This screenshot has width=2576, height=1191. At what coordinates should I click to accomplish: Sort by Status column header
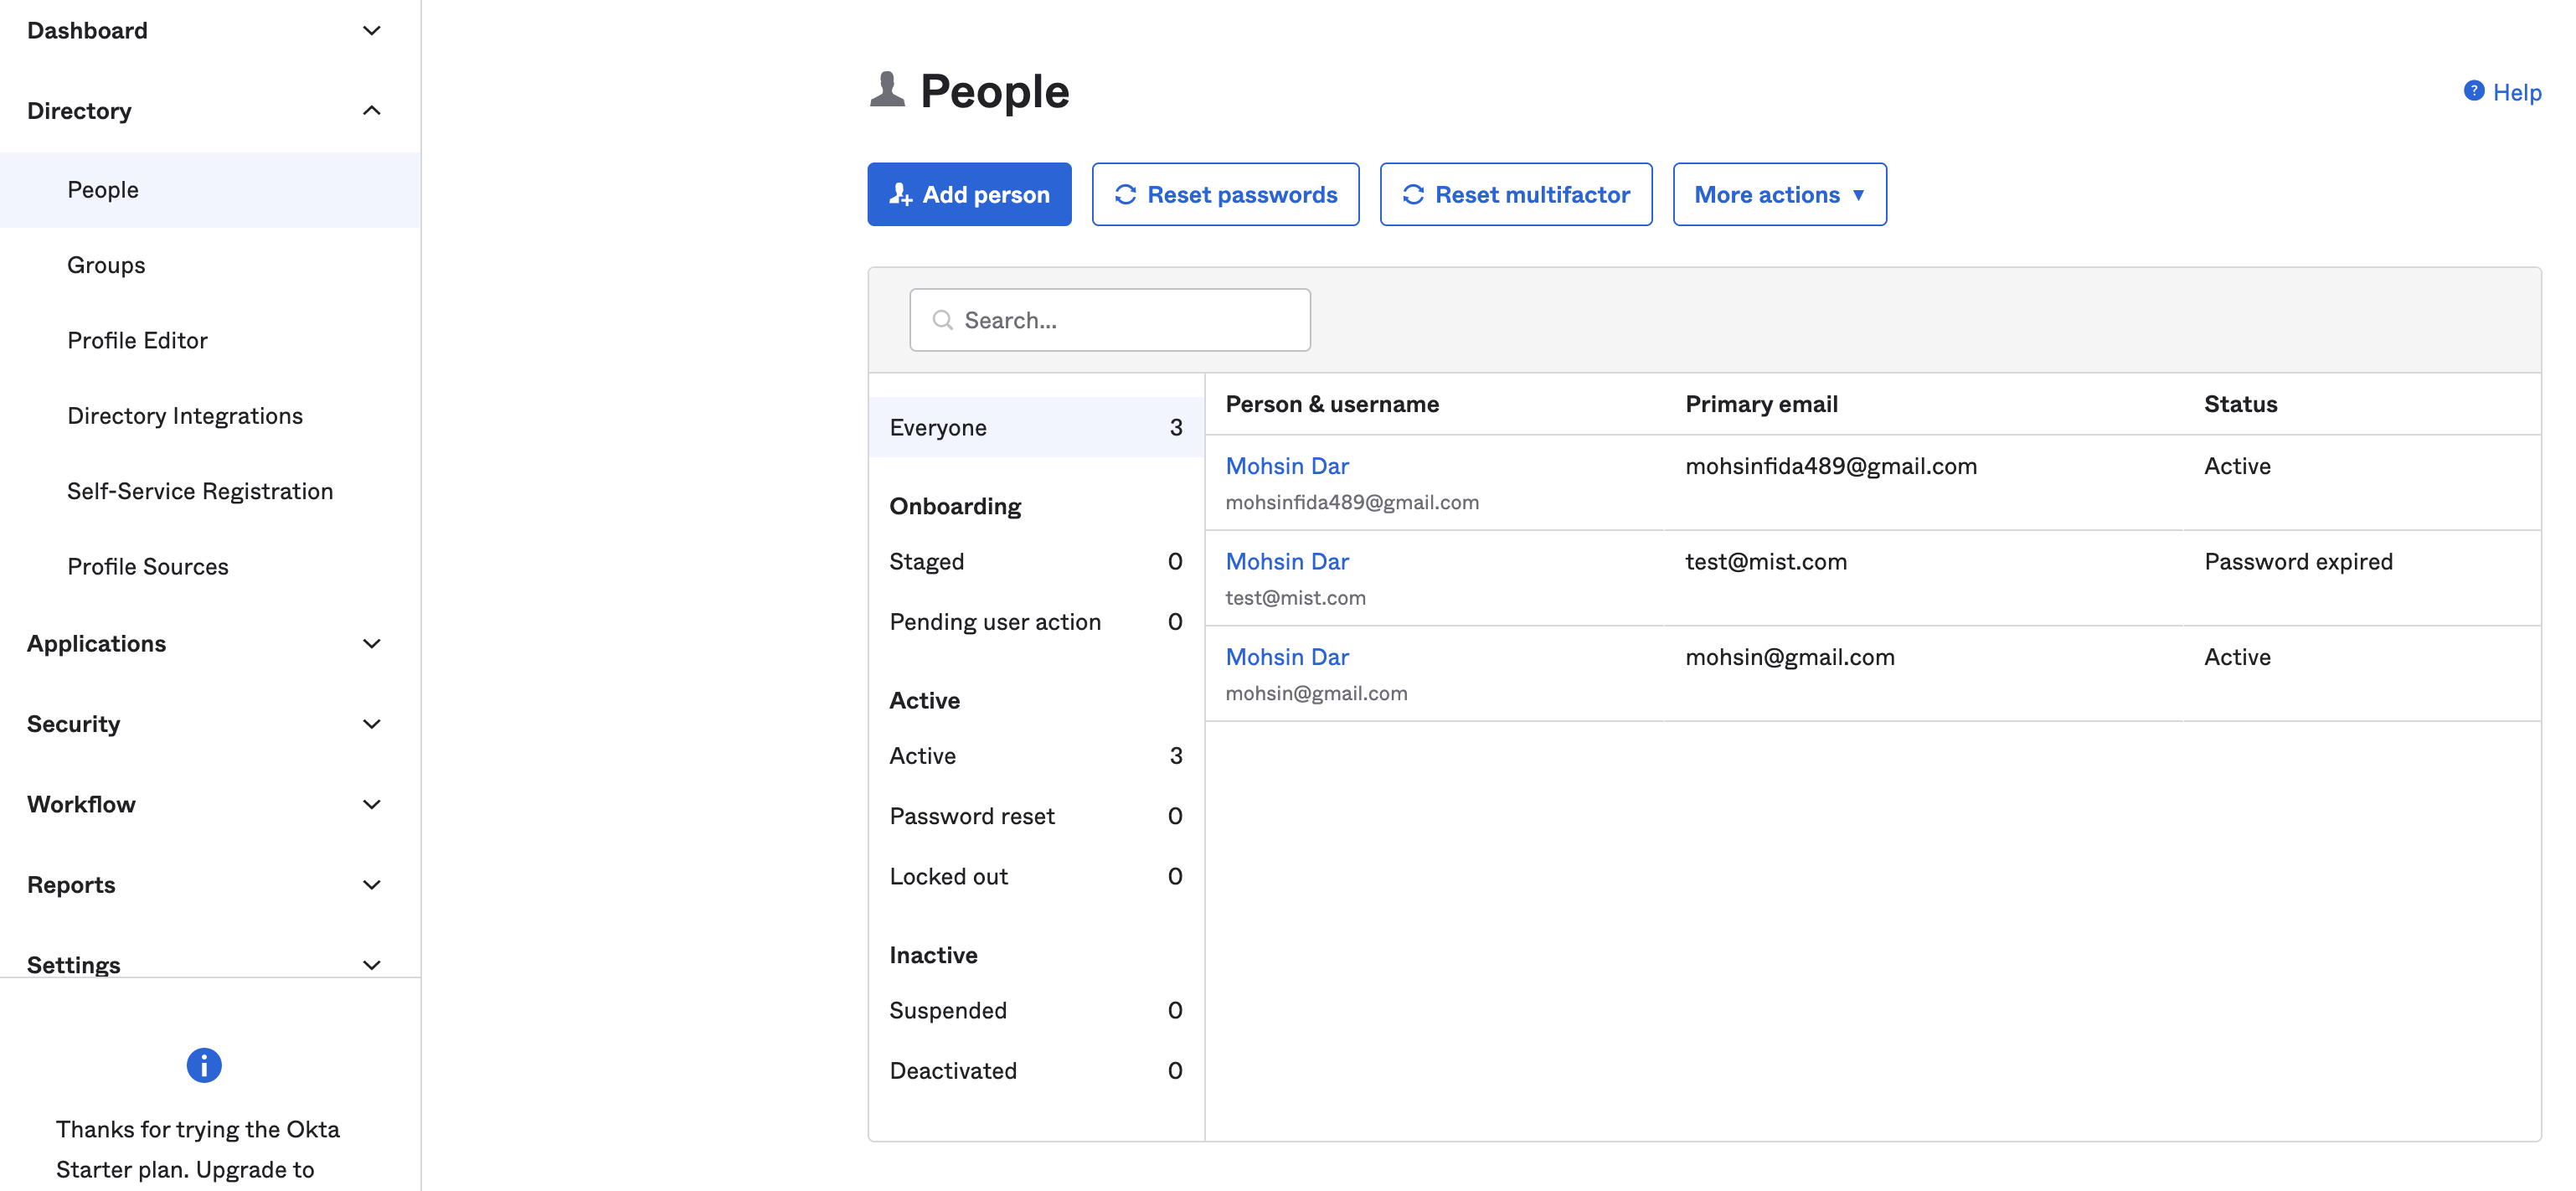pos(2240,404)
